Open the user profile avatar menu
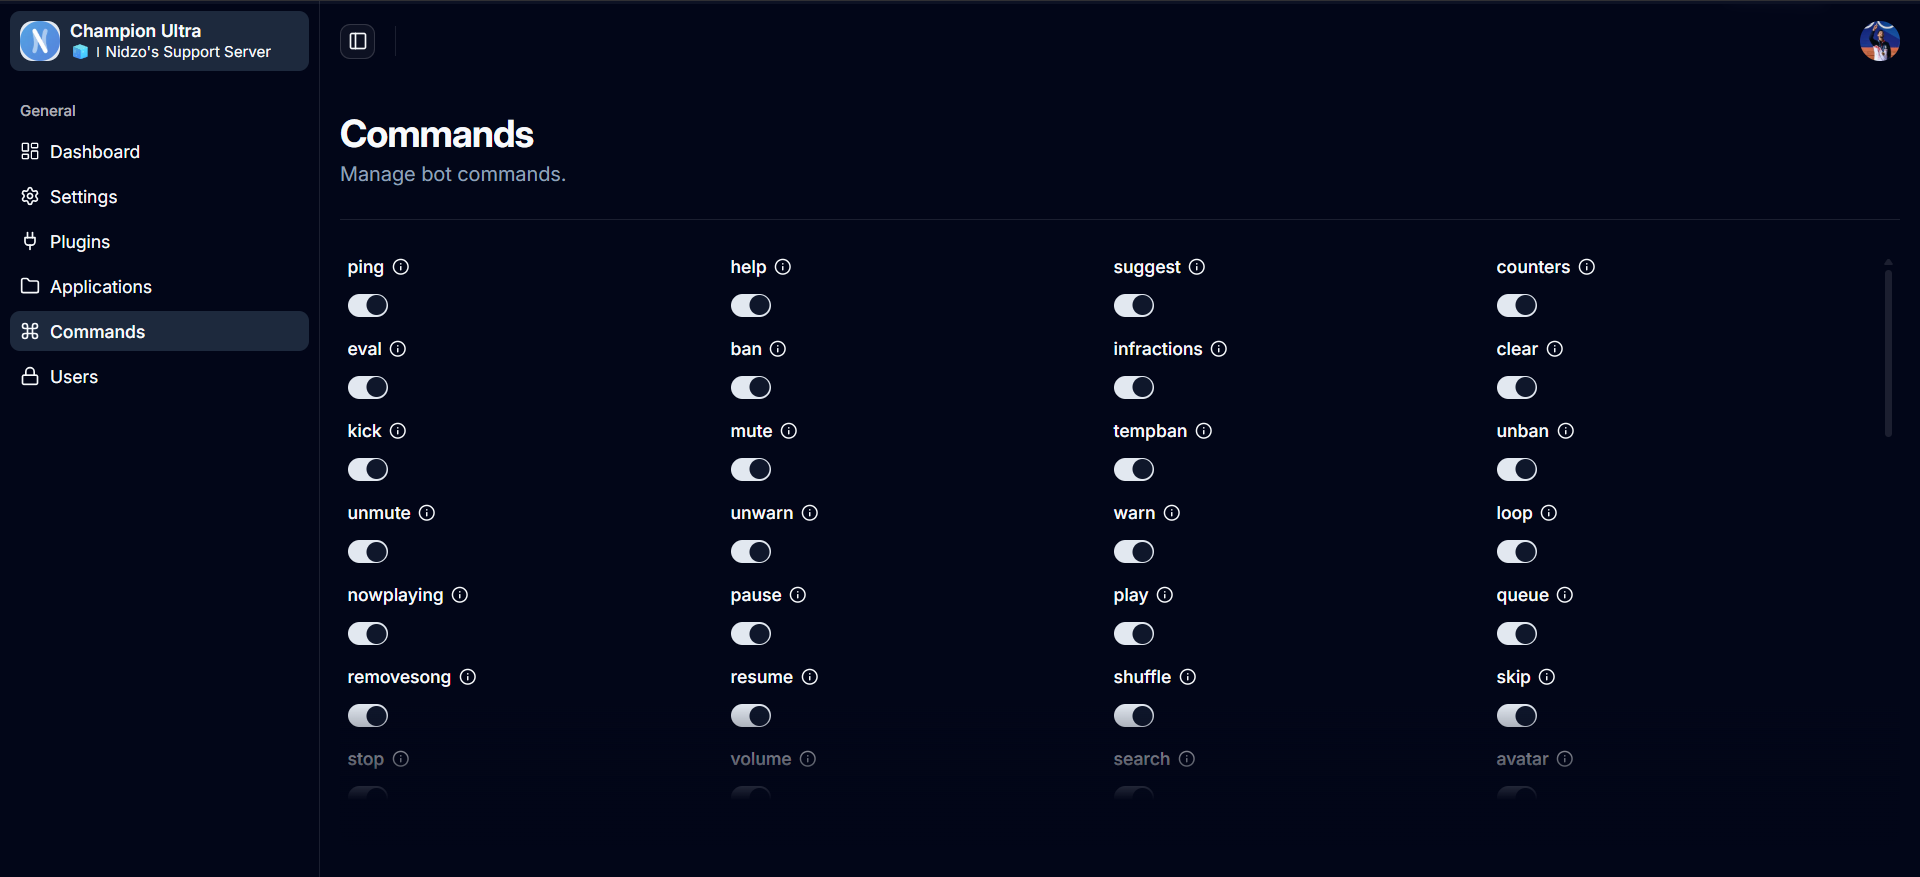 (1879, 41)
